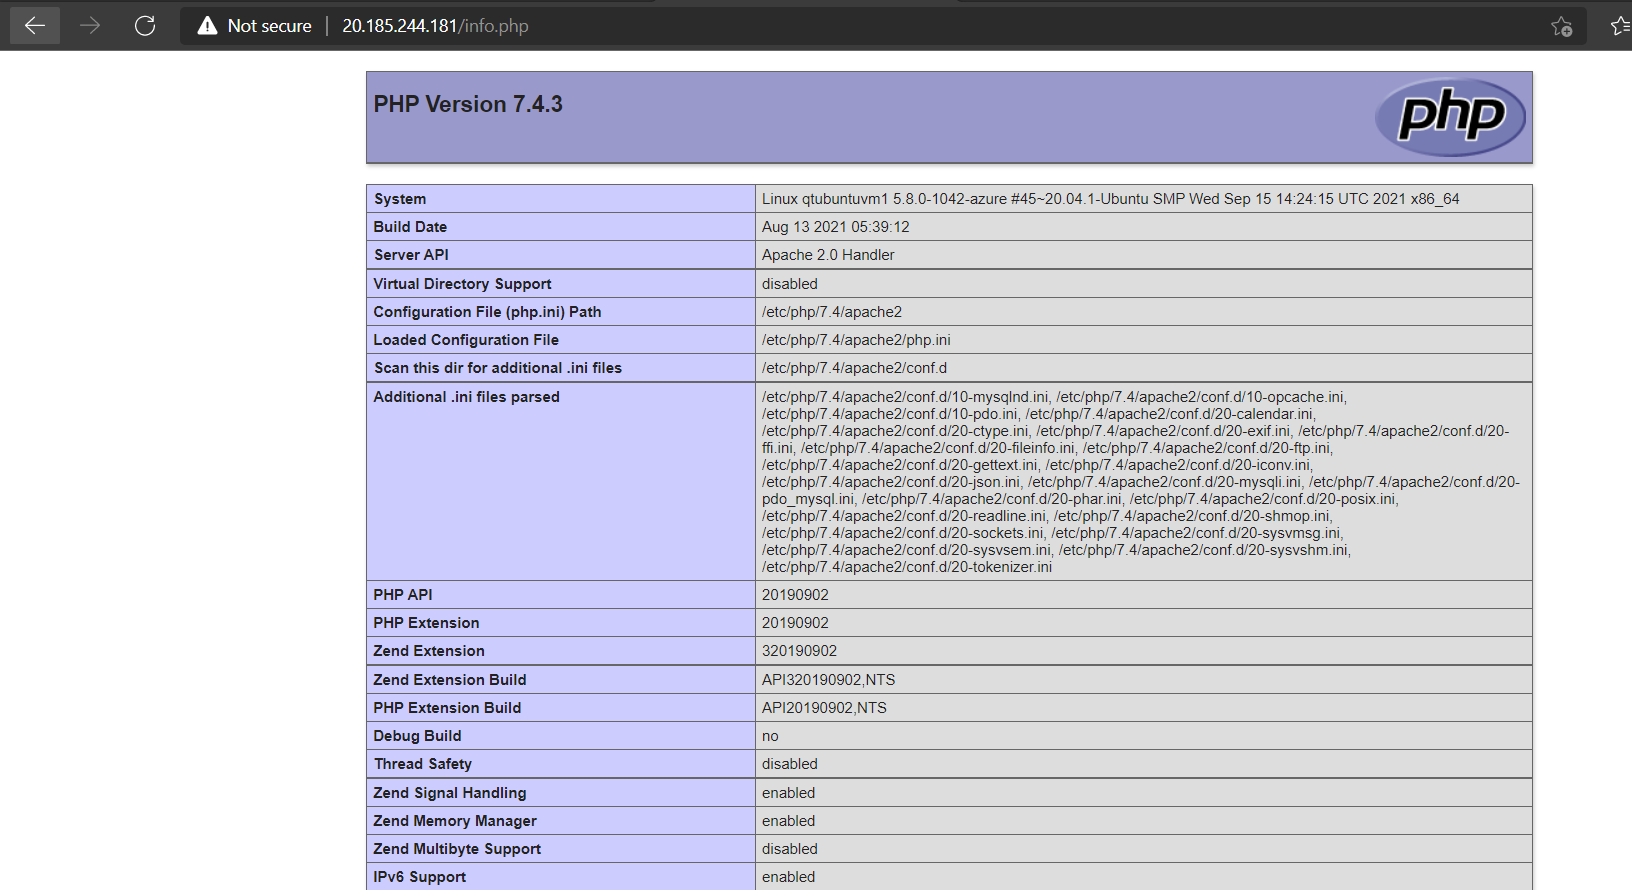
Task: Select the Linux qtubuntuvm1 system value
Action: point(1110,199)
